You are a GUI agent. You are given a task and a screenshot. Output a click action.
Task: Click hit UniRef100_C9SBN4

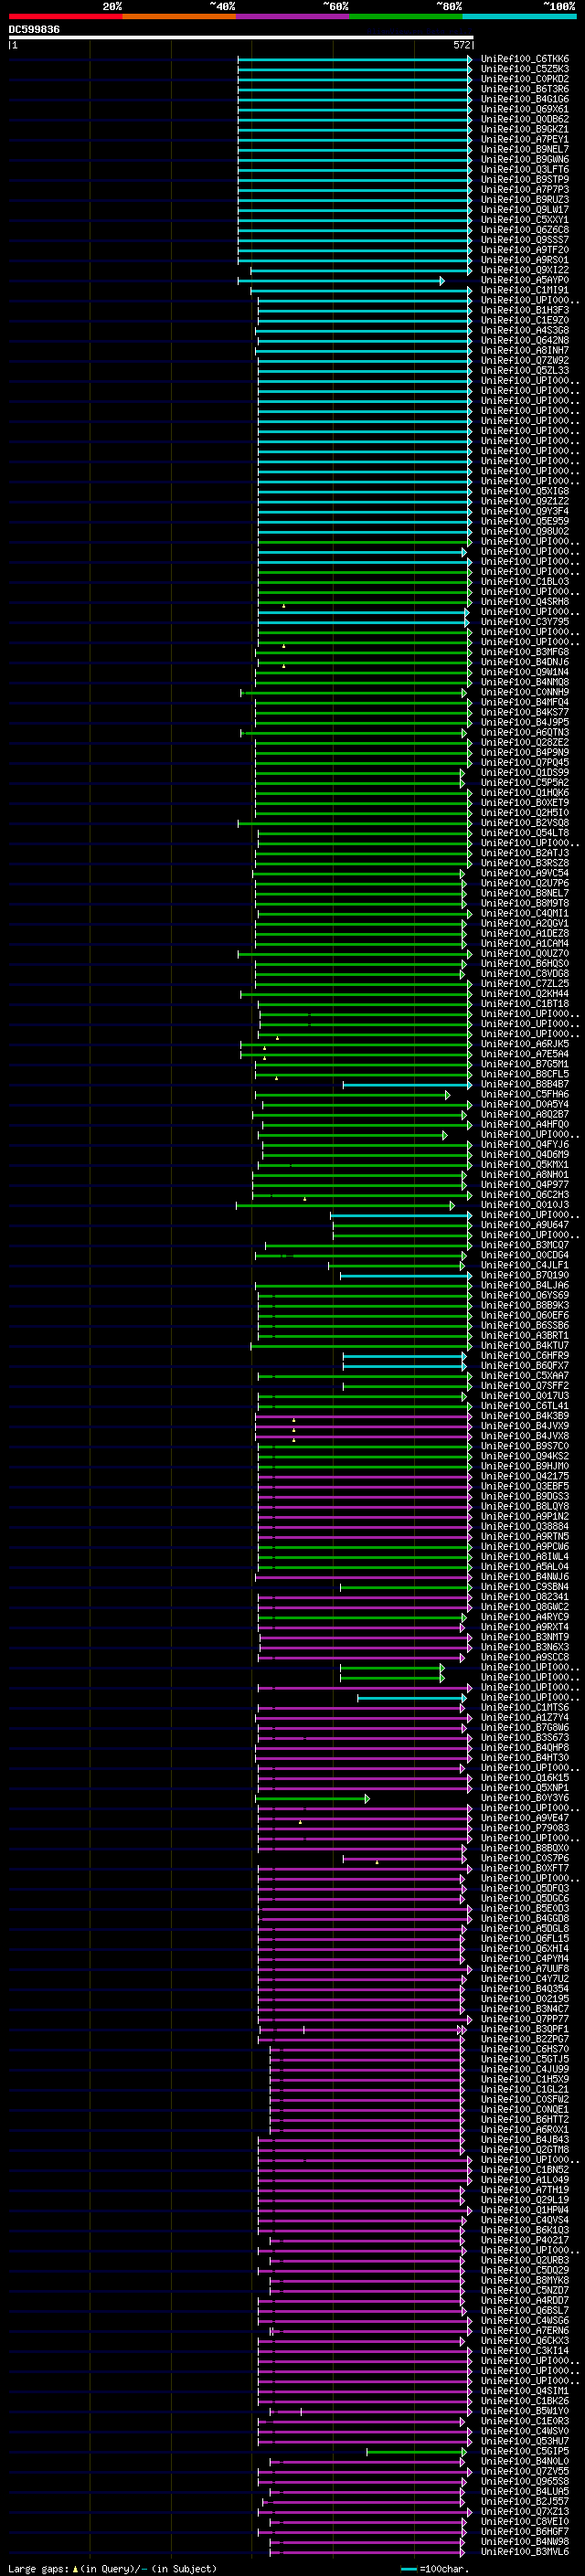(525, 1587)
